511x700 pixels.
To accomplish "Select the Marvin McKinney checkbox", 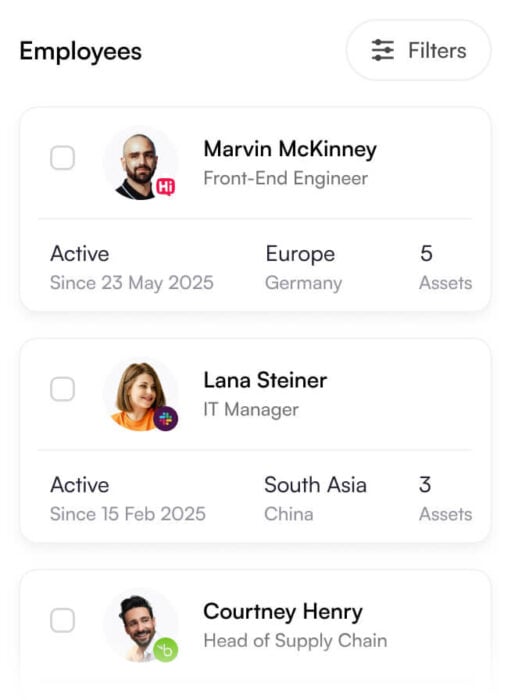I will [x=62, y=158].
